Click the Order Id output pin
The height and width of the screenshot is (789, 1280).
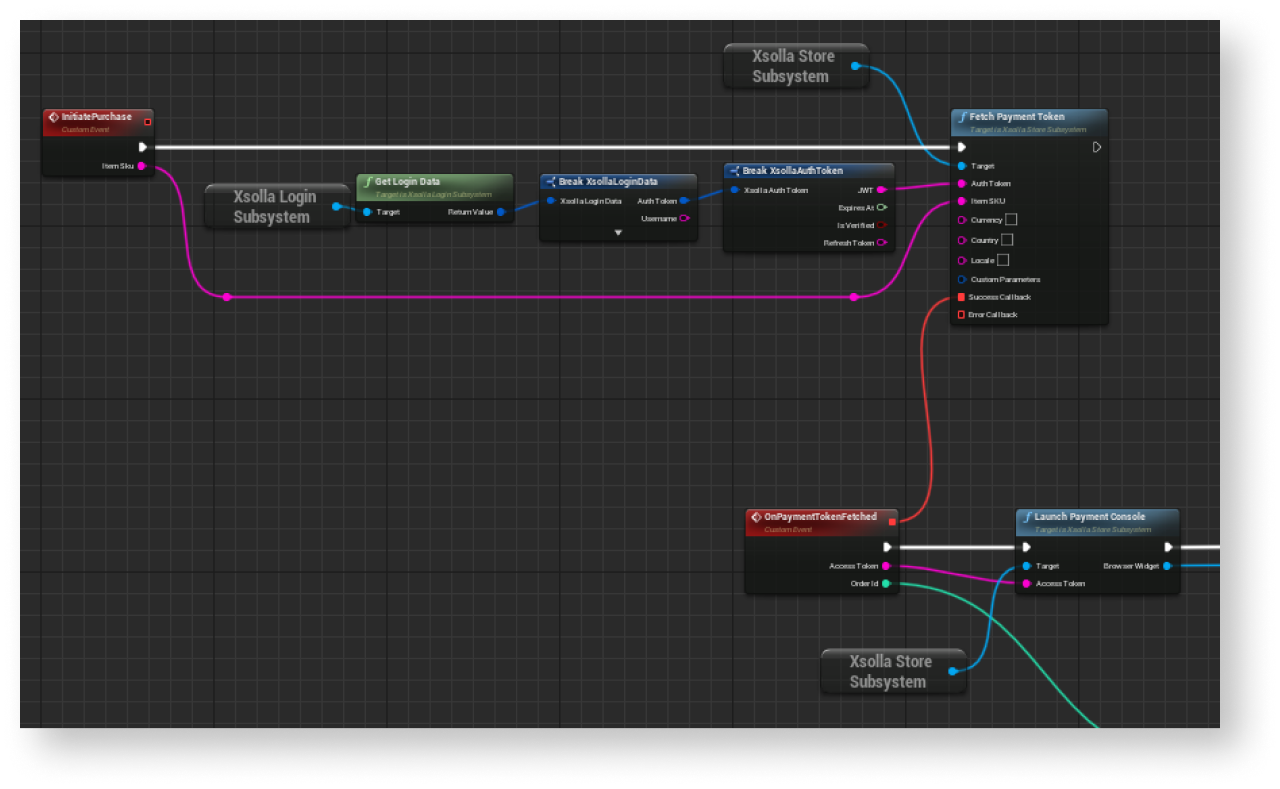tap(886, 583)
